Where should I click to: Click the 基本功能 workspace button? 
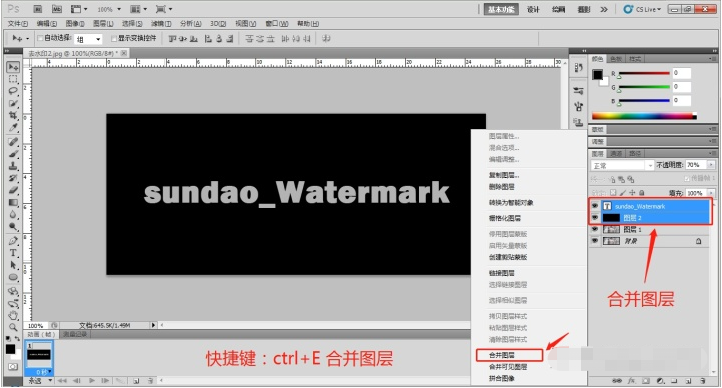pyautogui.click(x=501, y=9)
